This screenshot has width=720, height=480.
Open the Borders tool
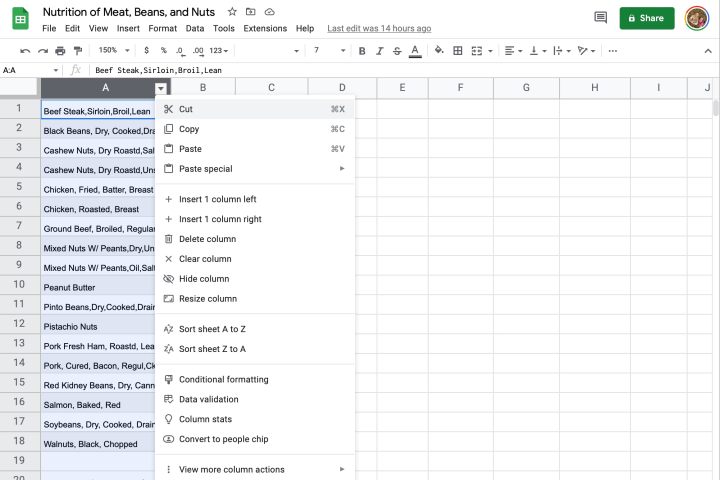(458, 51)
